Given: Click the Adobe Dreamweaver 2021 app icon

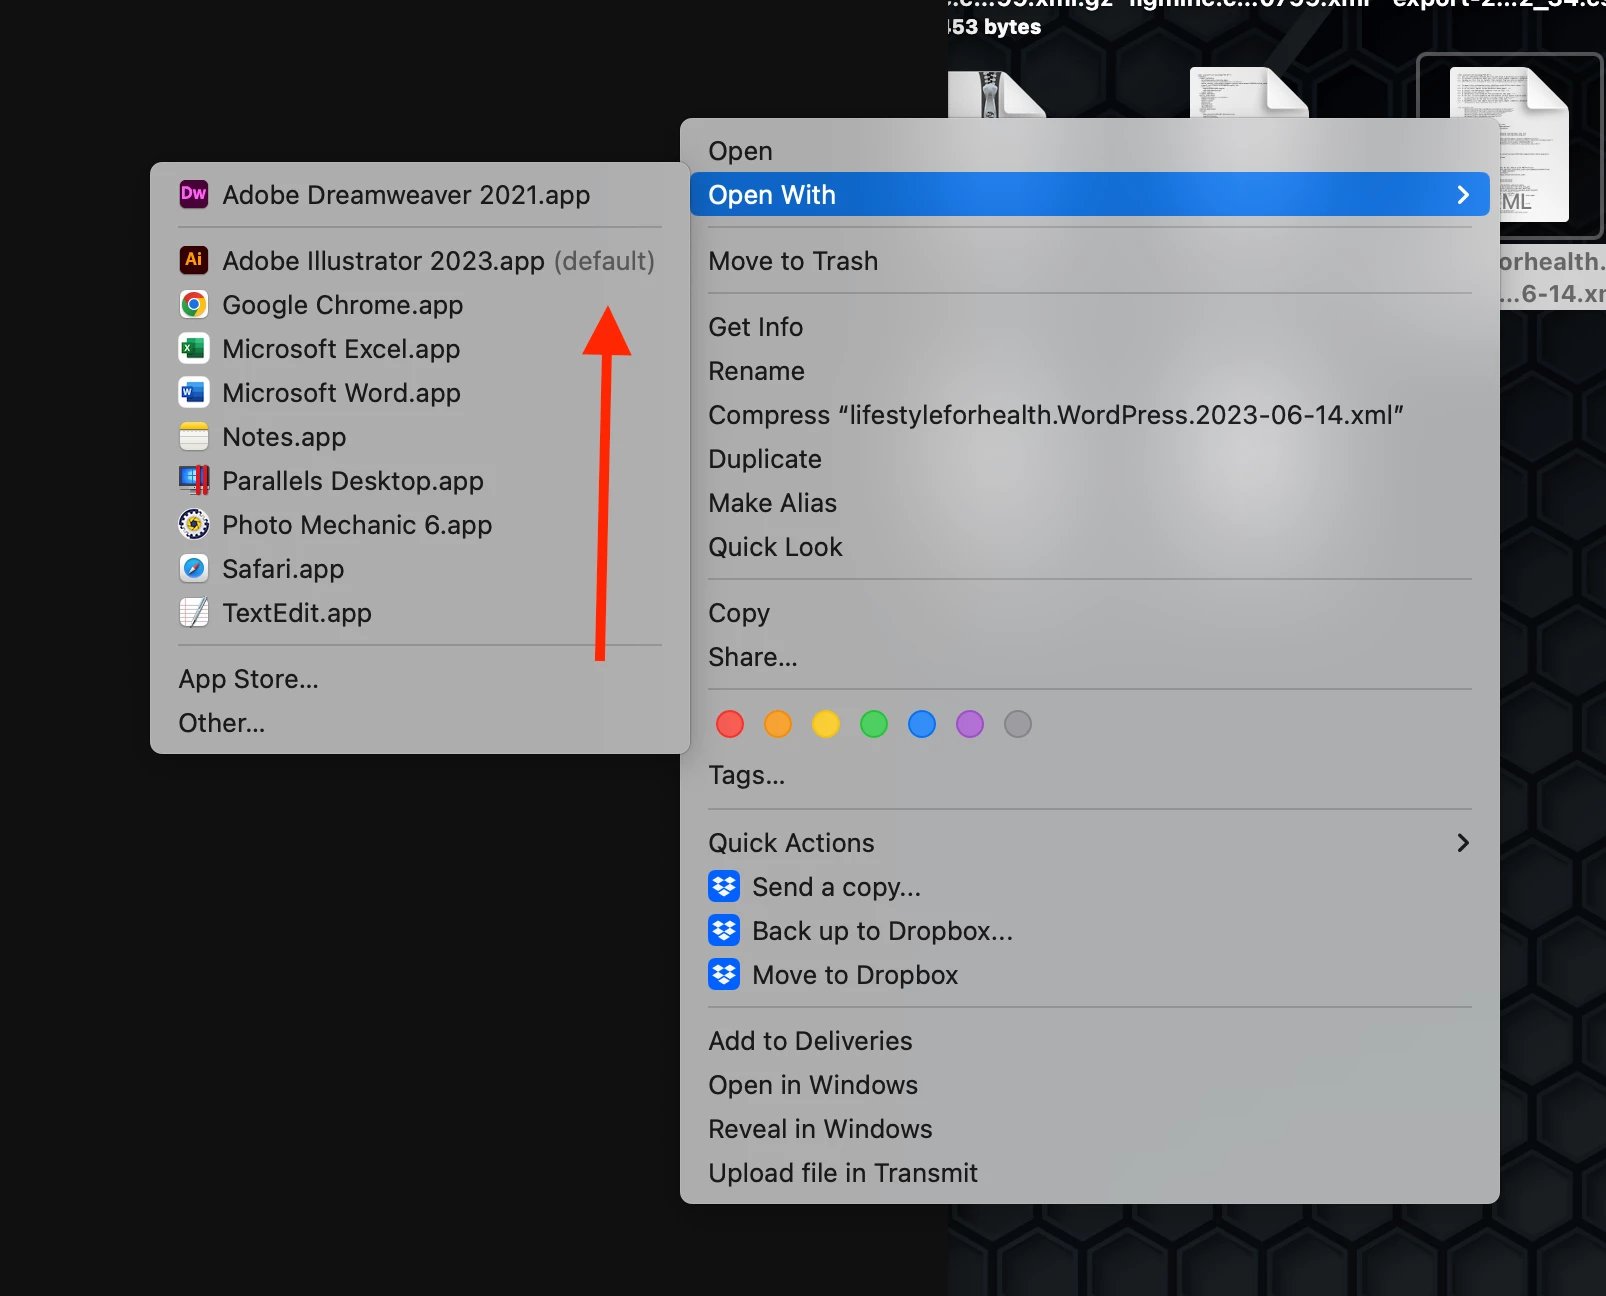Looking at the screenshot, I should point(194,194).
